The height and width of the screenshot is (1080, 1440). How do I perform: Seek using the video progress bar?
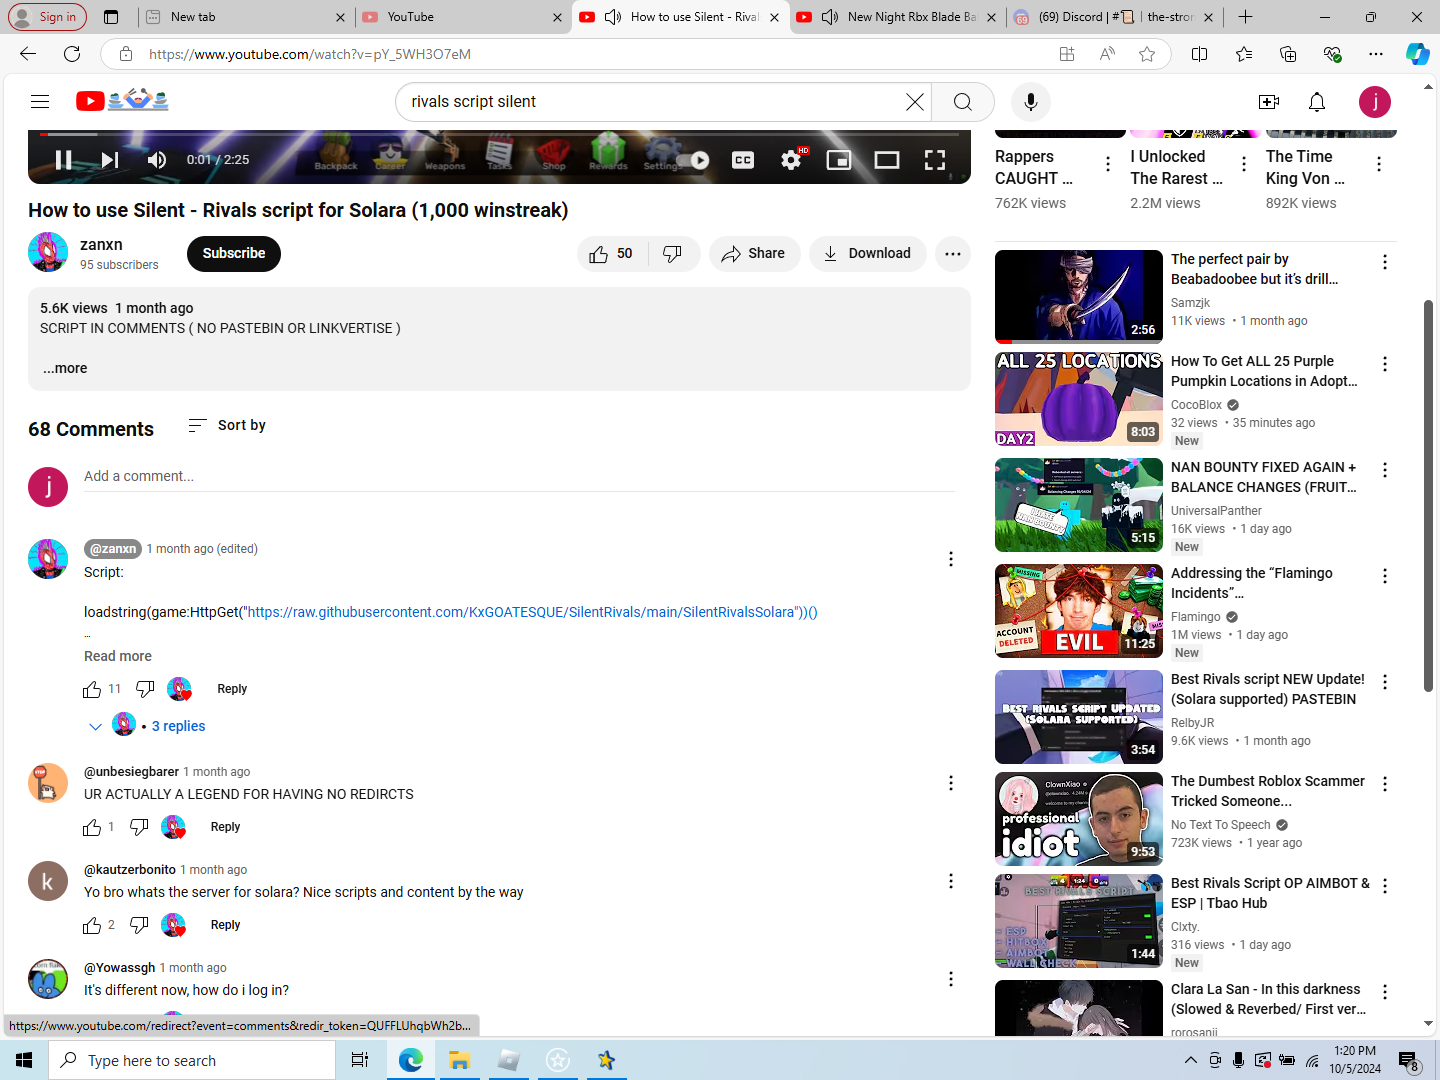point(499,133)
